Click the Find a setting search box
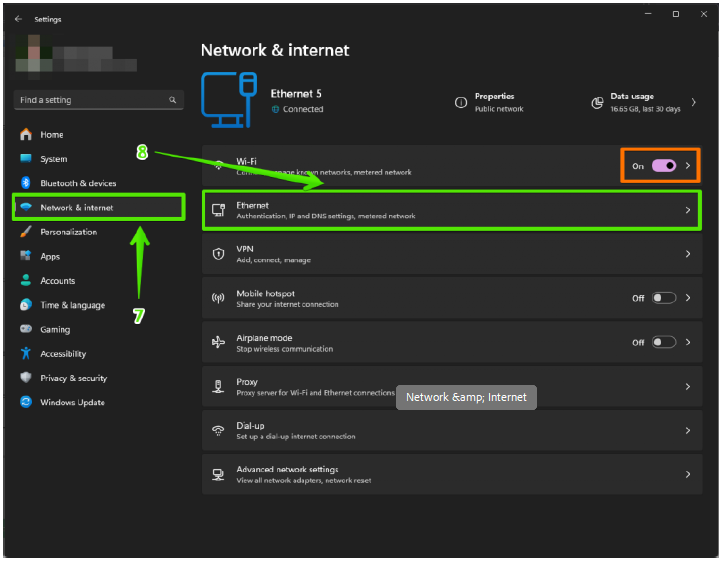Screen dimensions: 721x562 [90, 100]
